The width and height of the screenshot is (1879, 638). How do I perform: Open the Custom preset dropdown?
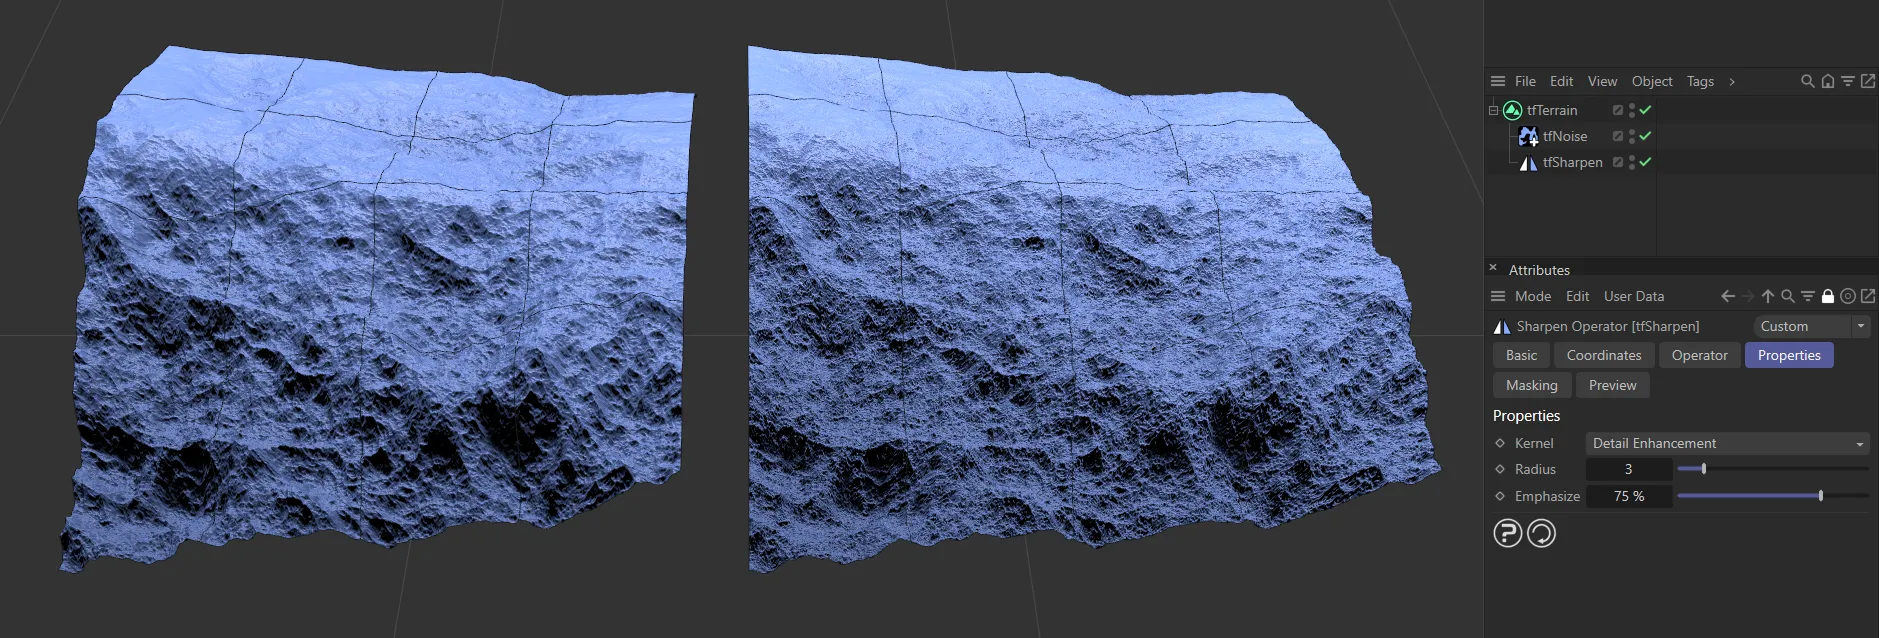[1811, 326]
